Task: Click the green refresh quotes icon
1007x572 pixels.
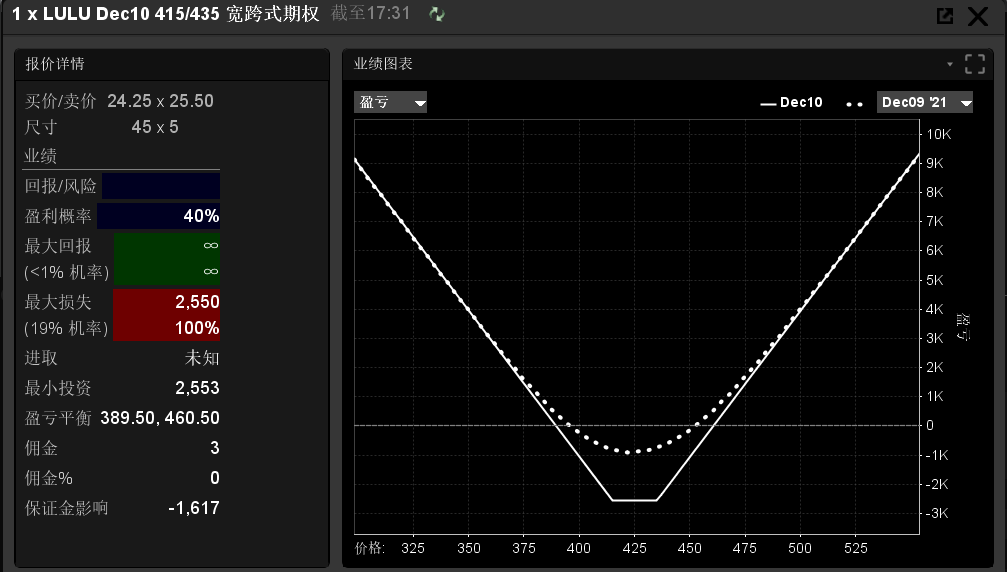Action: coord(437,14)
